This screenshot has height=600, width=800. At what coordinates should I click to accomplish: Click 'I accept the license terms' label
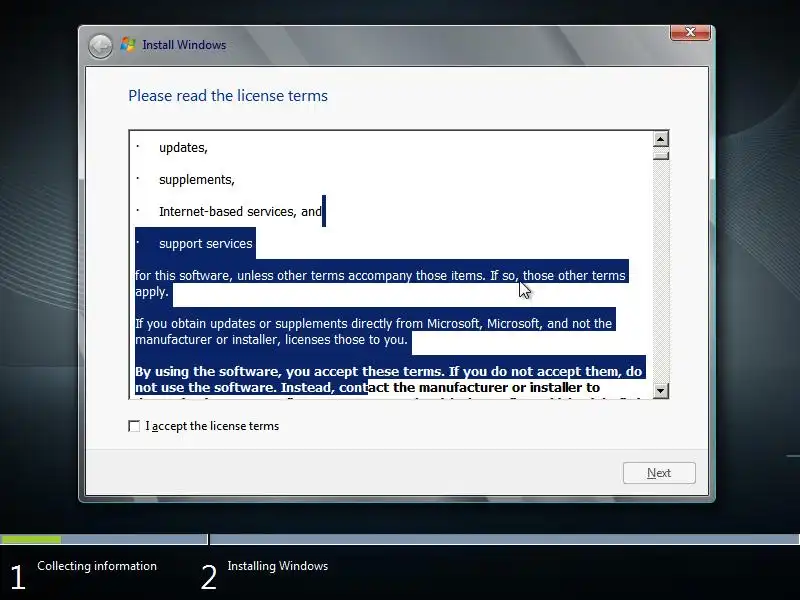click(212, 426)
